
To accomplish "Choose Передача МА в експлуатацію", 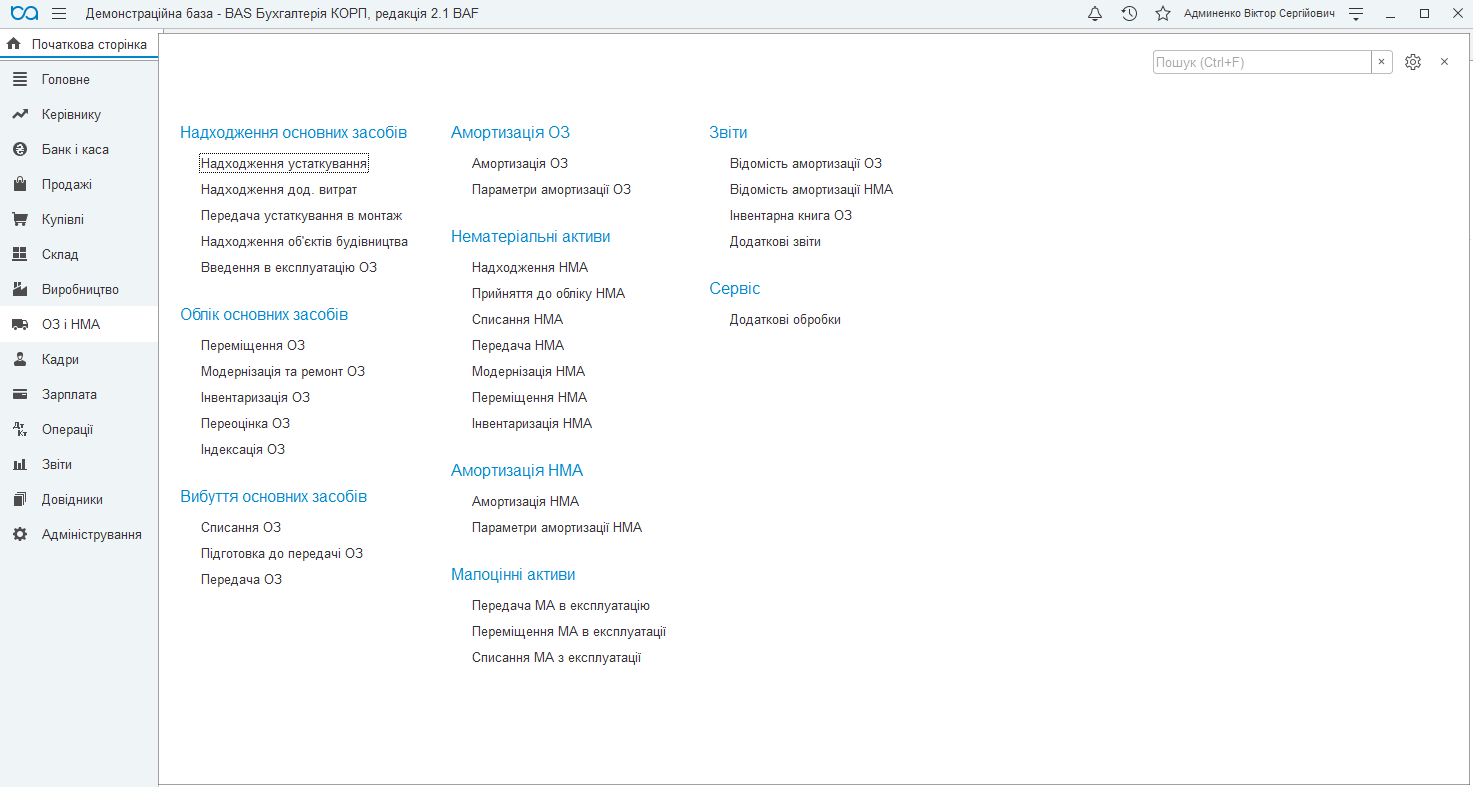I will coord(561,606).
